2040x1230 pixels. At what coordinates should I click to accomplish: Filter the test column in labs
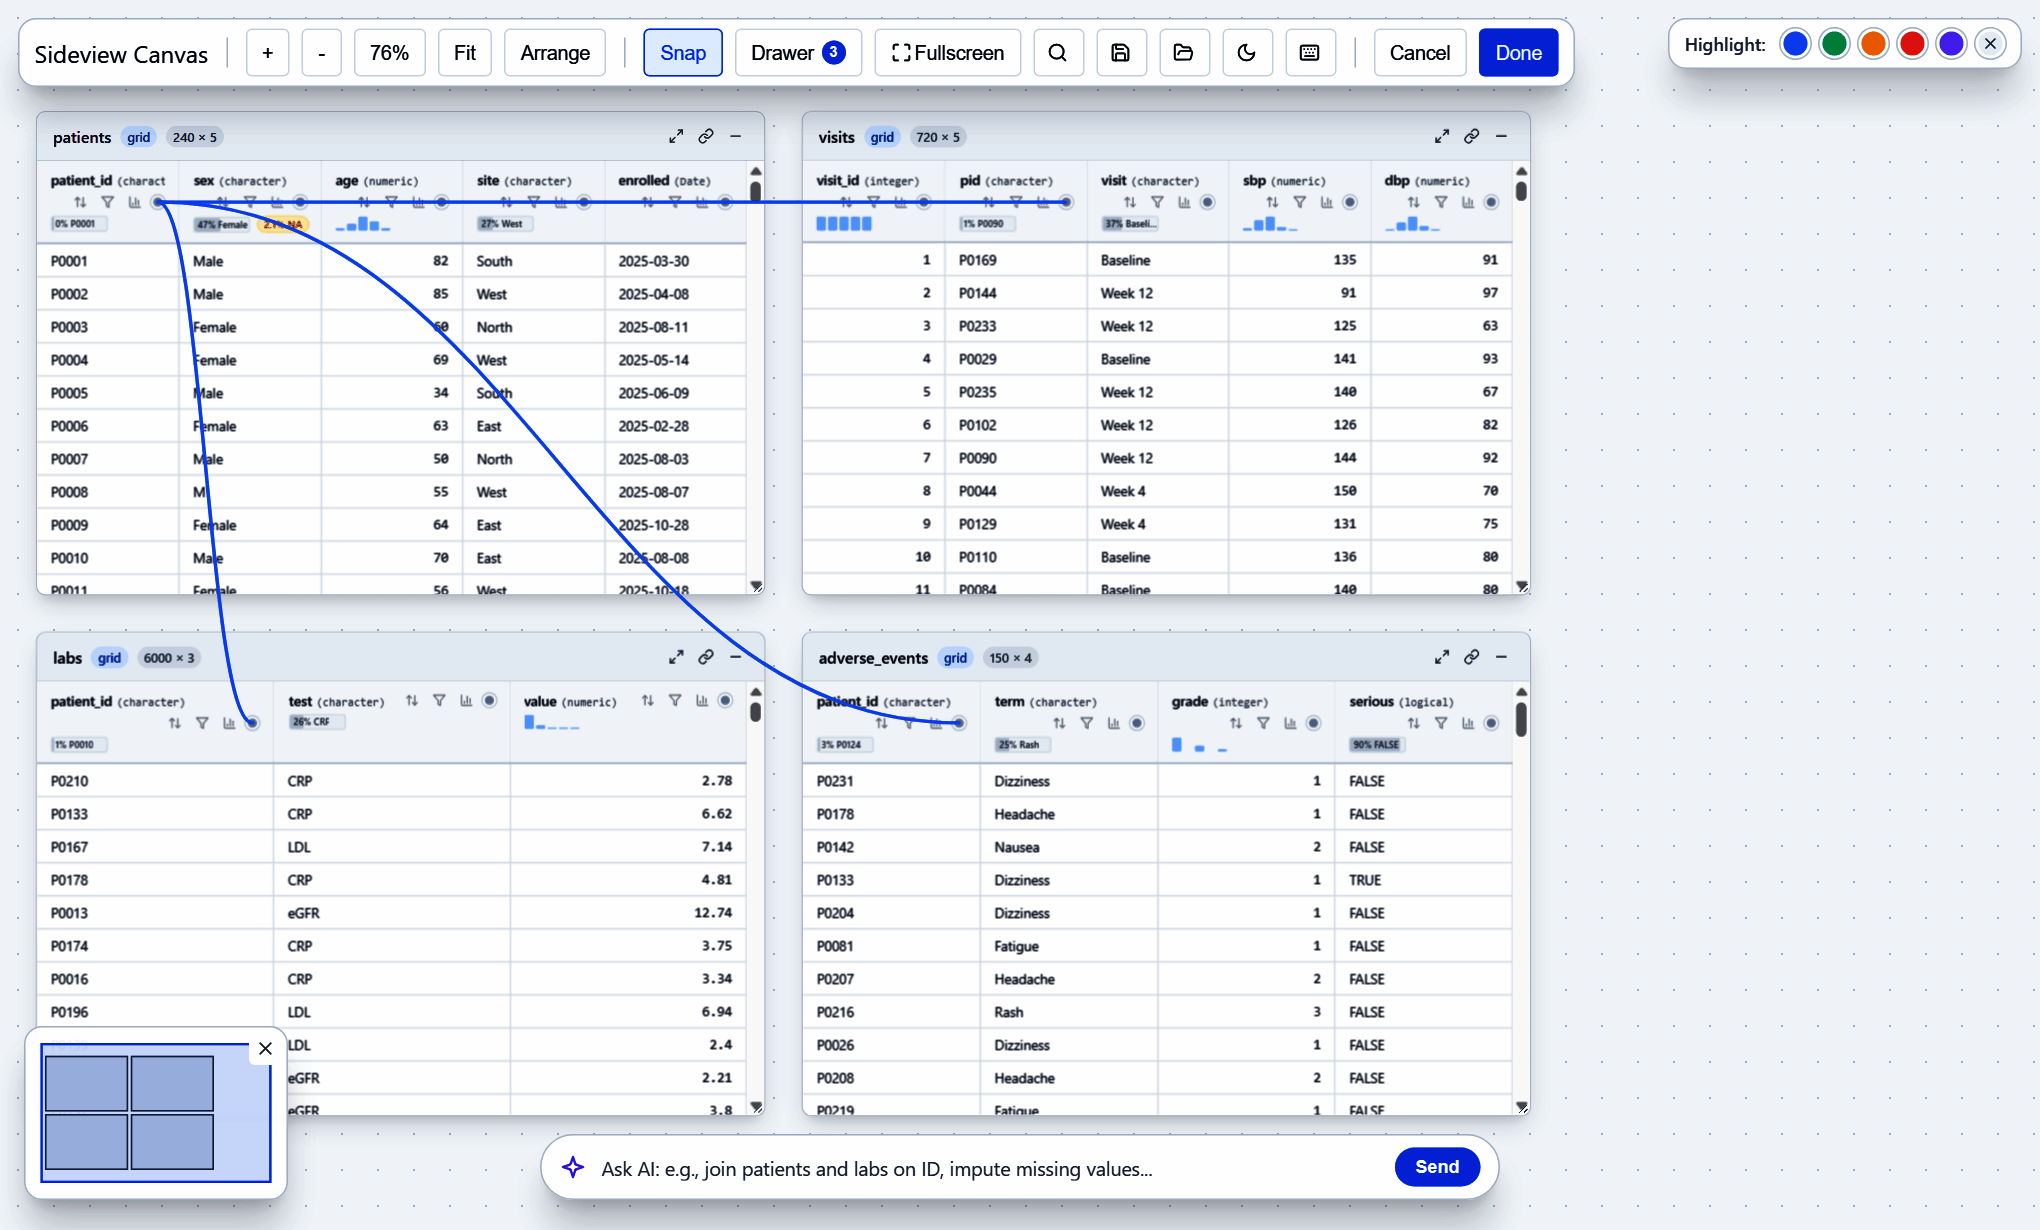(x=439, y=700)
